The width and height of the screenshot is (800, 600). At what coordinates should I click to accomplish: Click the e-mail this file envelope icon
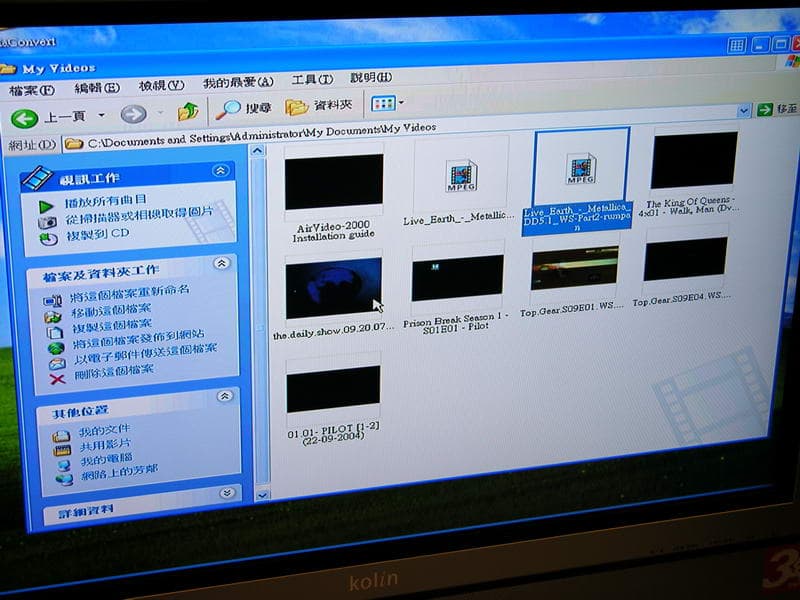coord(57,364)
